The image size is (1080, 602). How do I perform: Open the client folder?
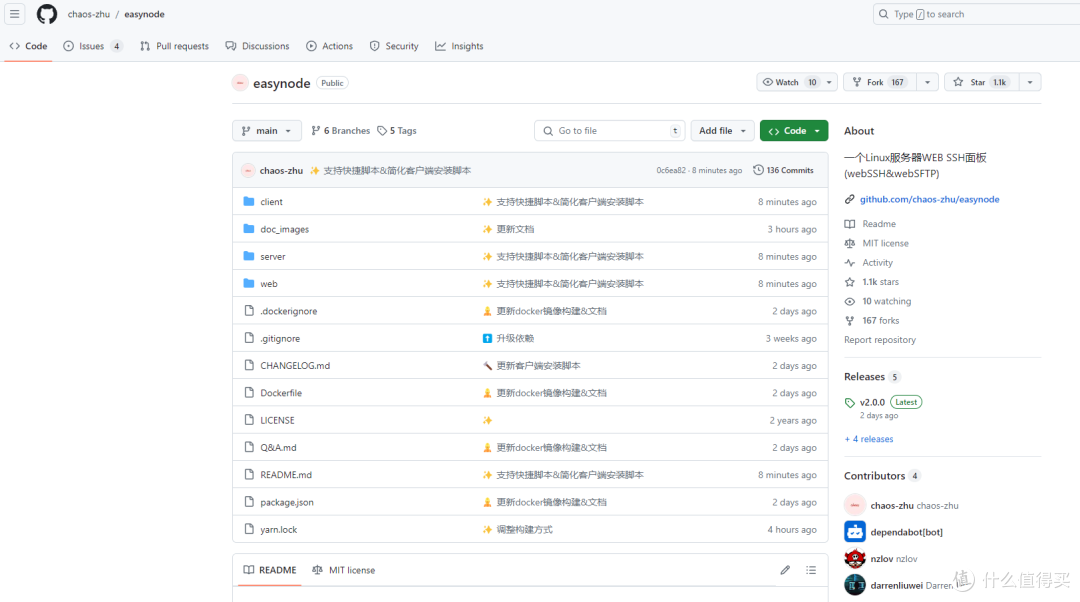(271, 202)
